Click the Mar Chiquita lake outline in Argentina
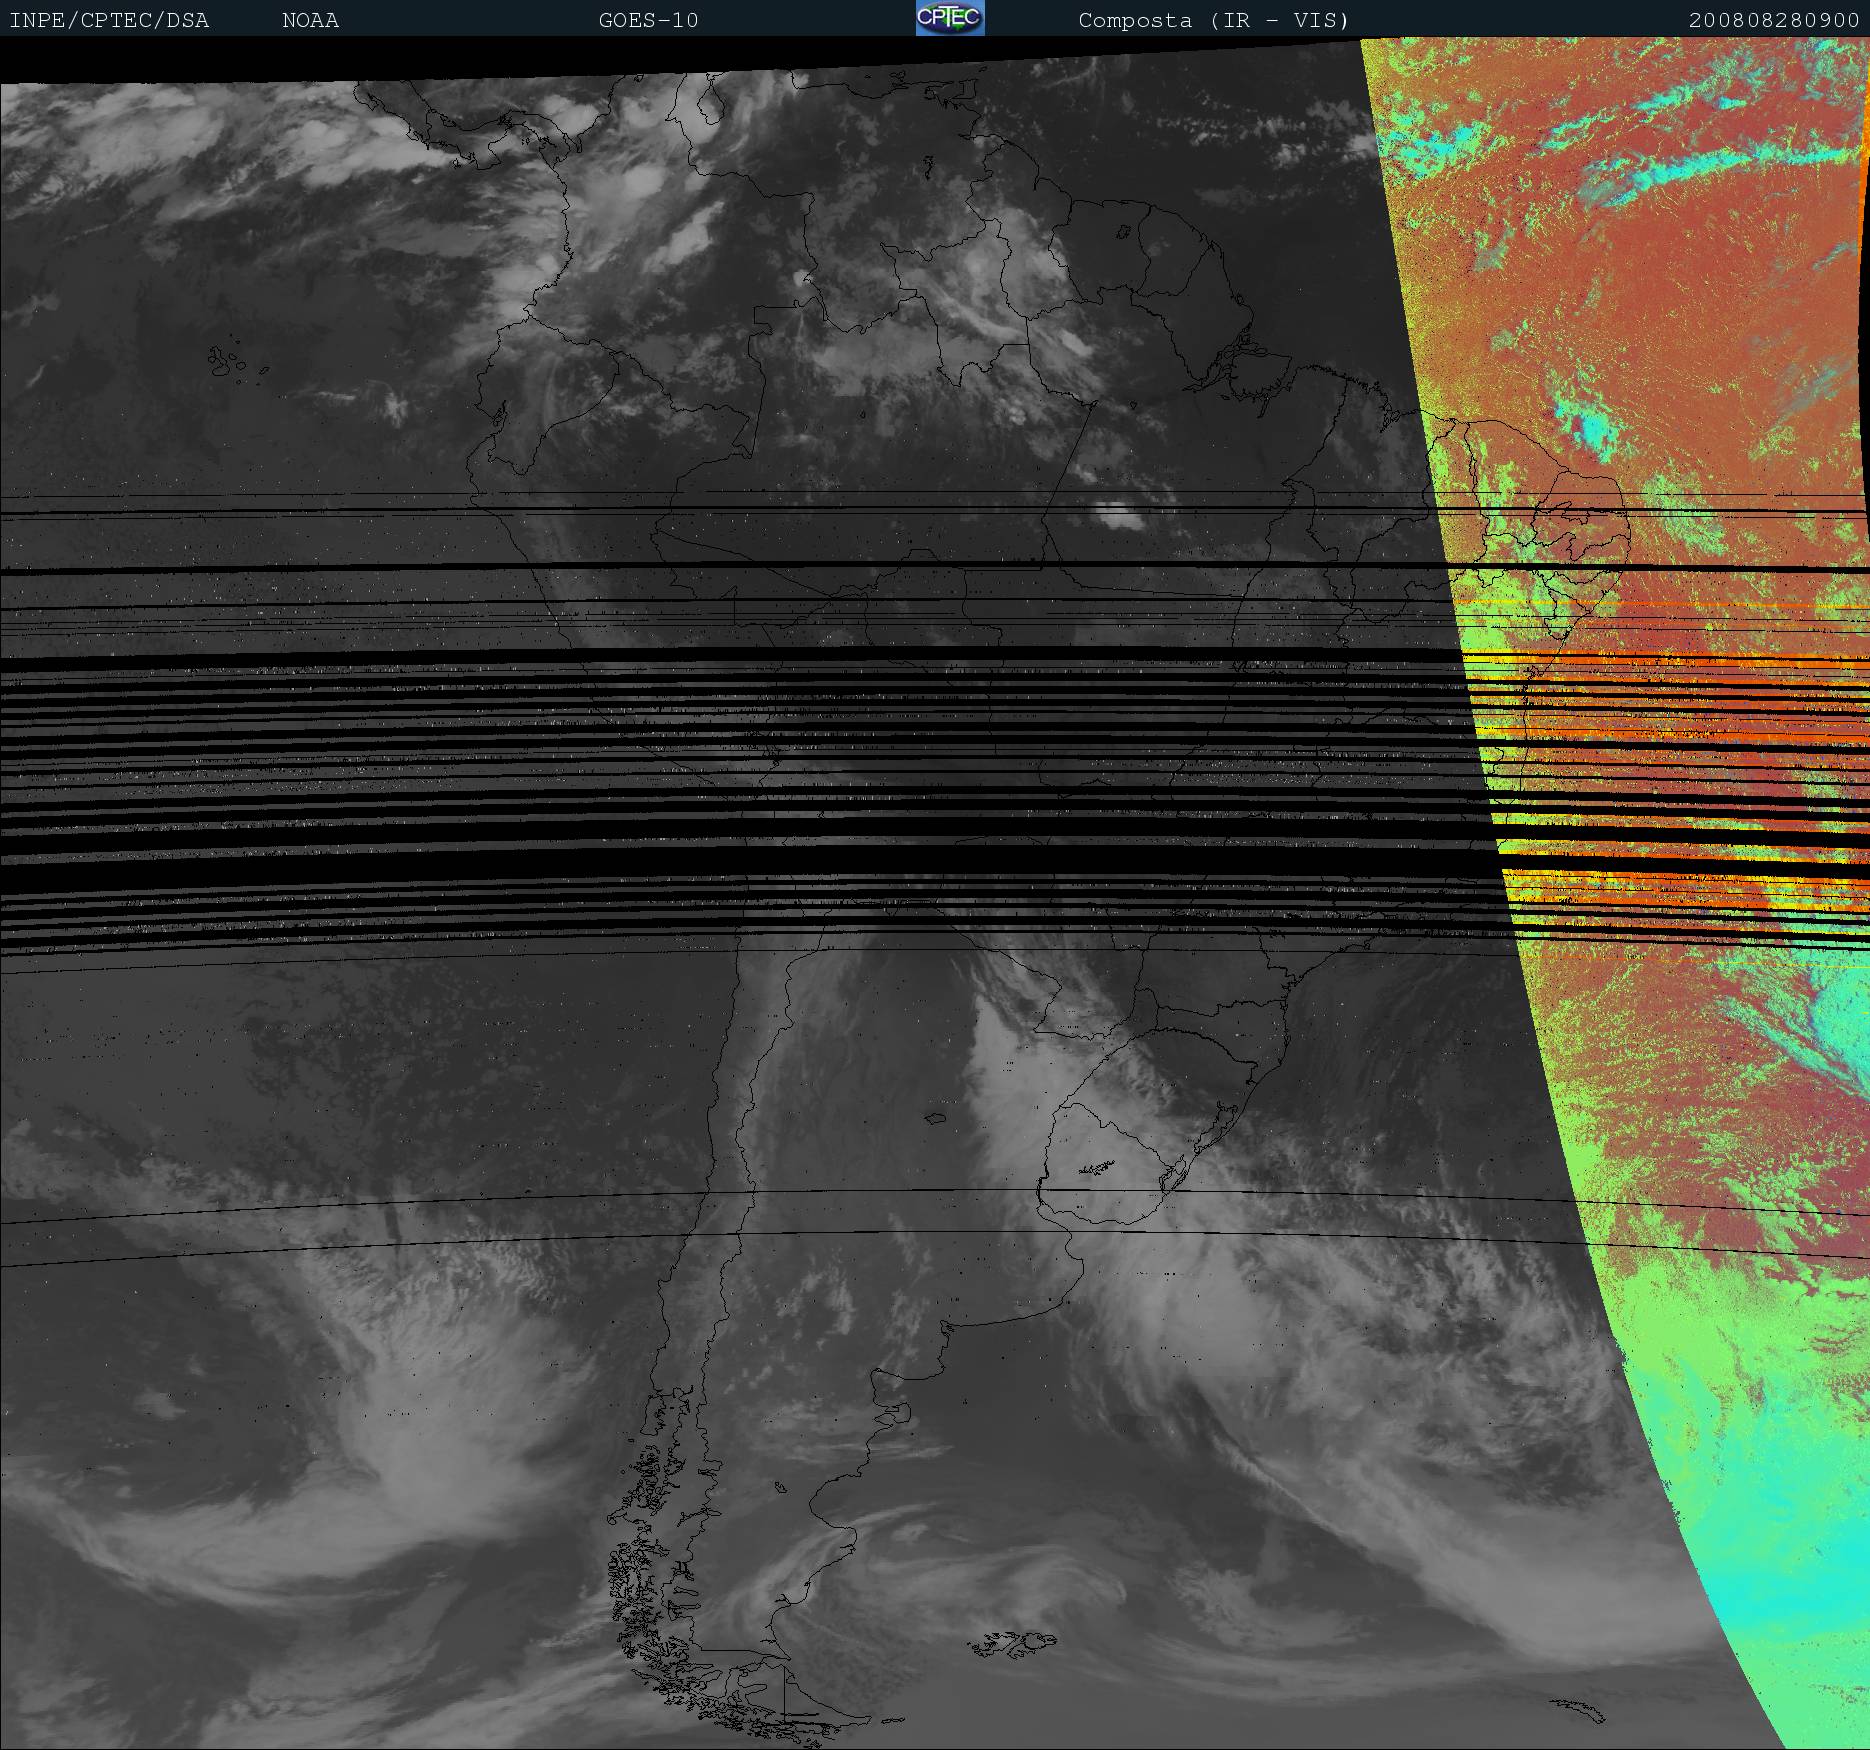 [x=936, y=1119]
